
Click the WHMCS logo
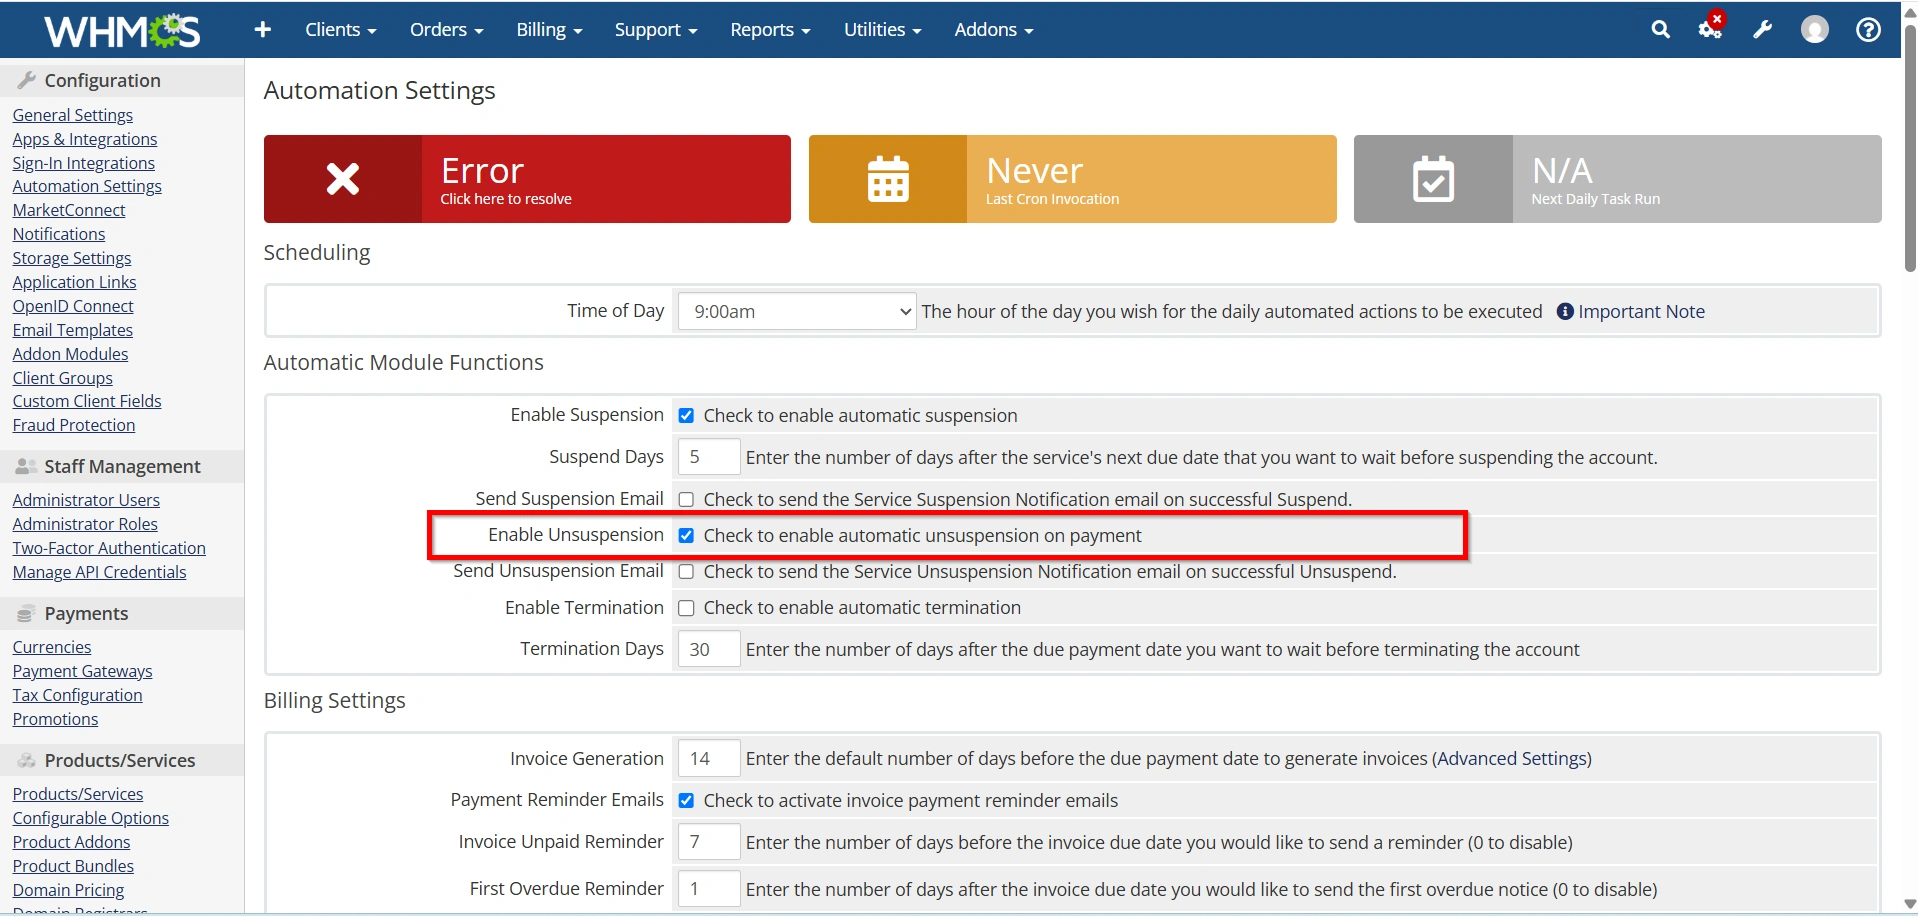click(122, 31)
